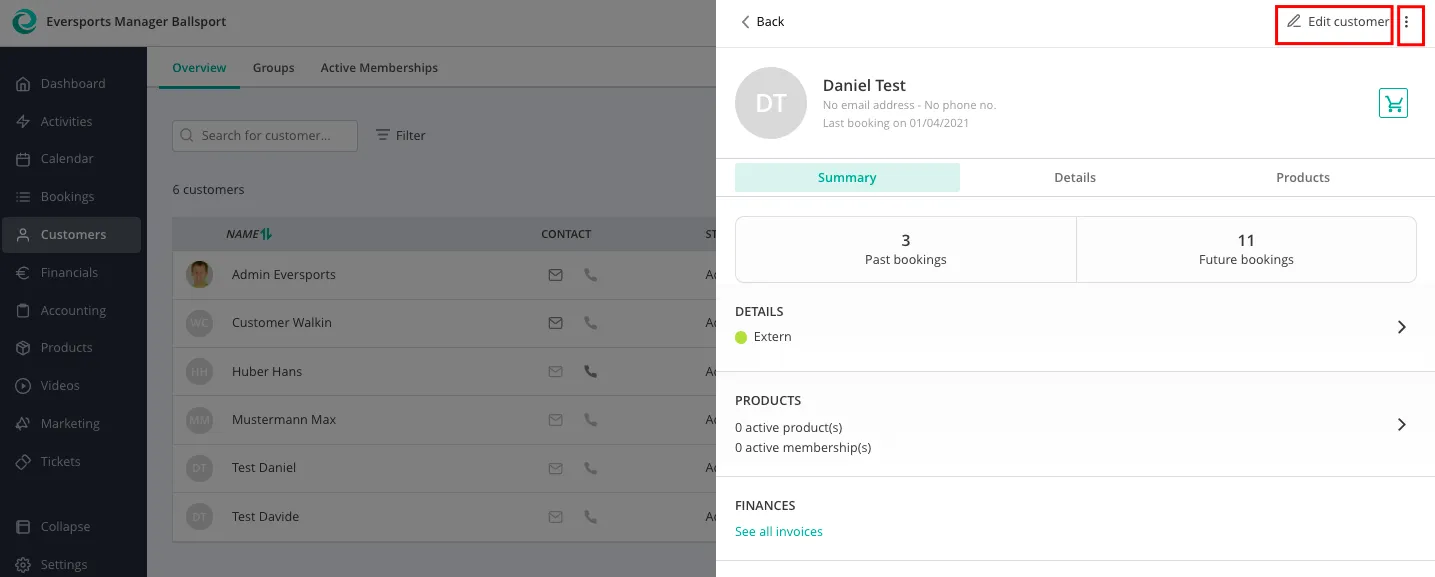The image size is (1435, 577).
Task: Collapse the sidebar navigation
Action: click(x=65, y=527)
